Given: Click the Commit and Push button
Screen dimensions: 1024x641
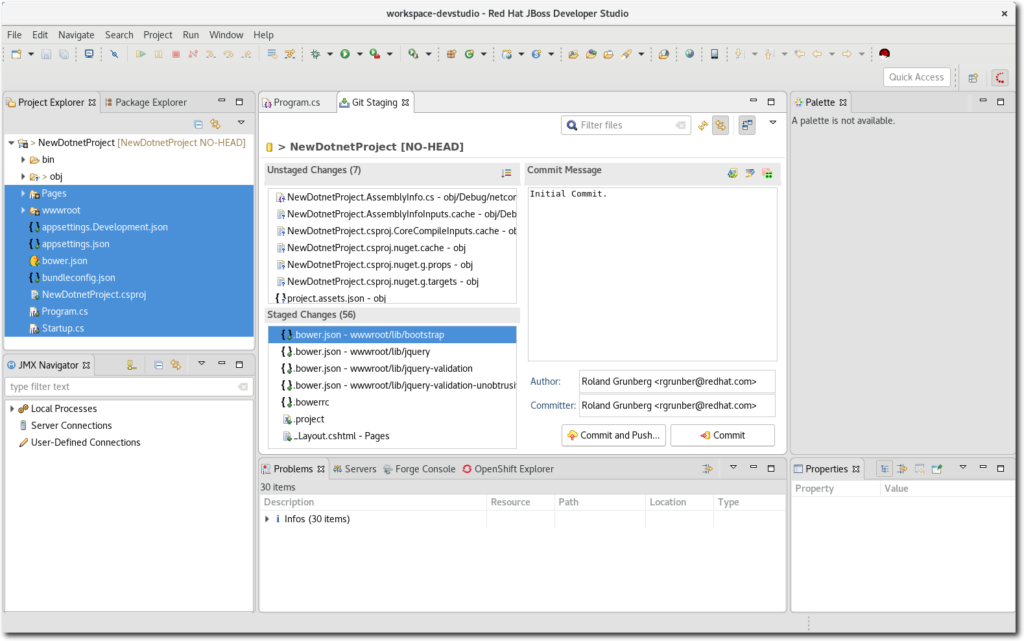Looking at the screenshot, I should 613,435.
